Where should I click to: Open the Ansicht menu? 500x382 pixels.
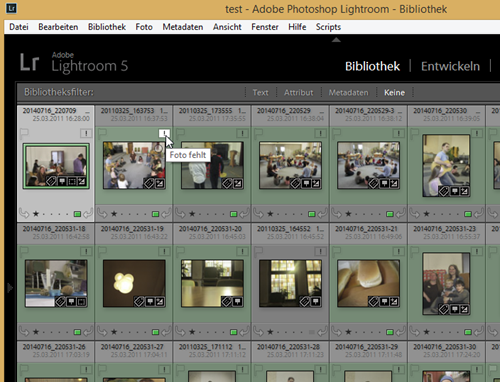(x=227, y=27)
